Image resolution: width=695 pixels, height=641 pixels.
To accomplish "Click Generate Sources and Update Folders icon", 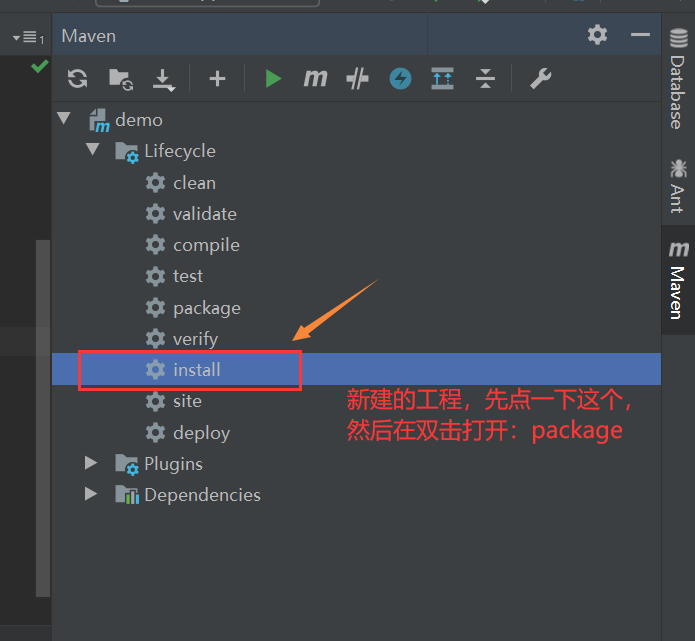I will click(121, 79).
